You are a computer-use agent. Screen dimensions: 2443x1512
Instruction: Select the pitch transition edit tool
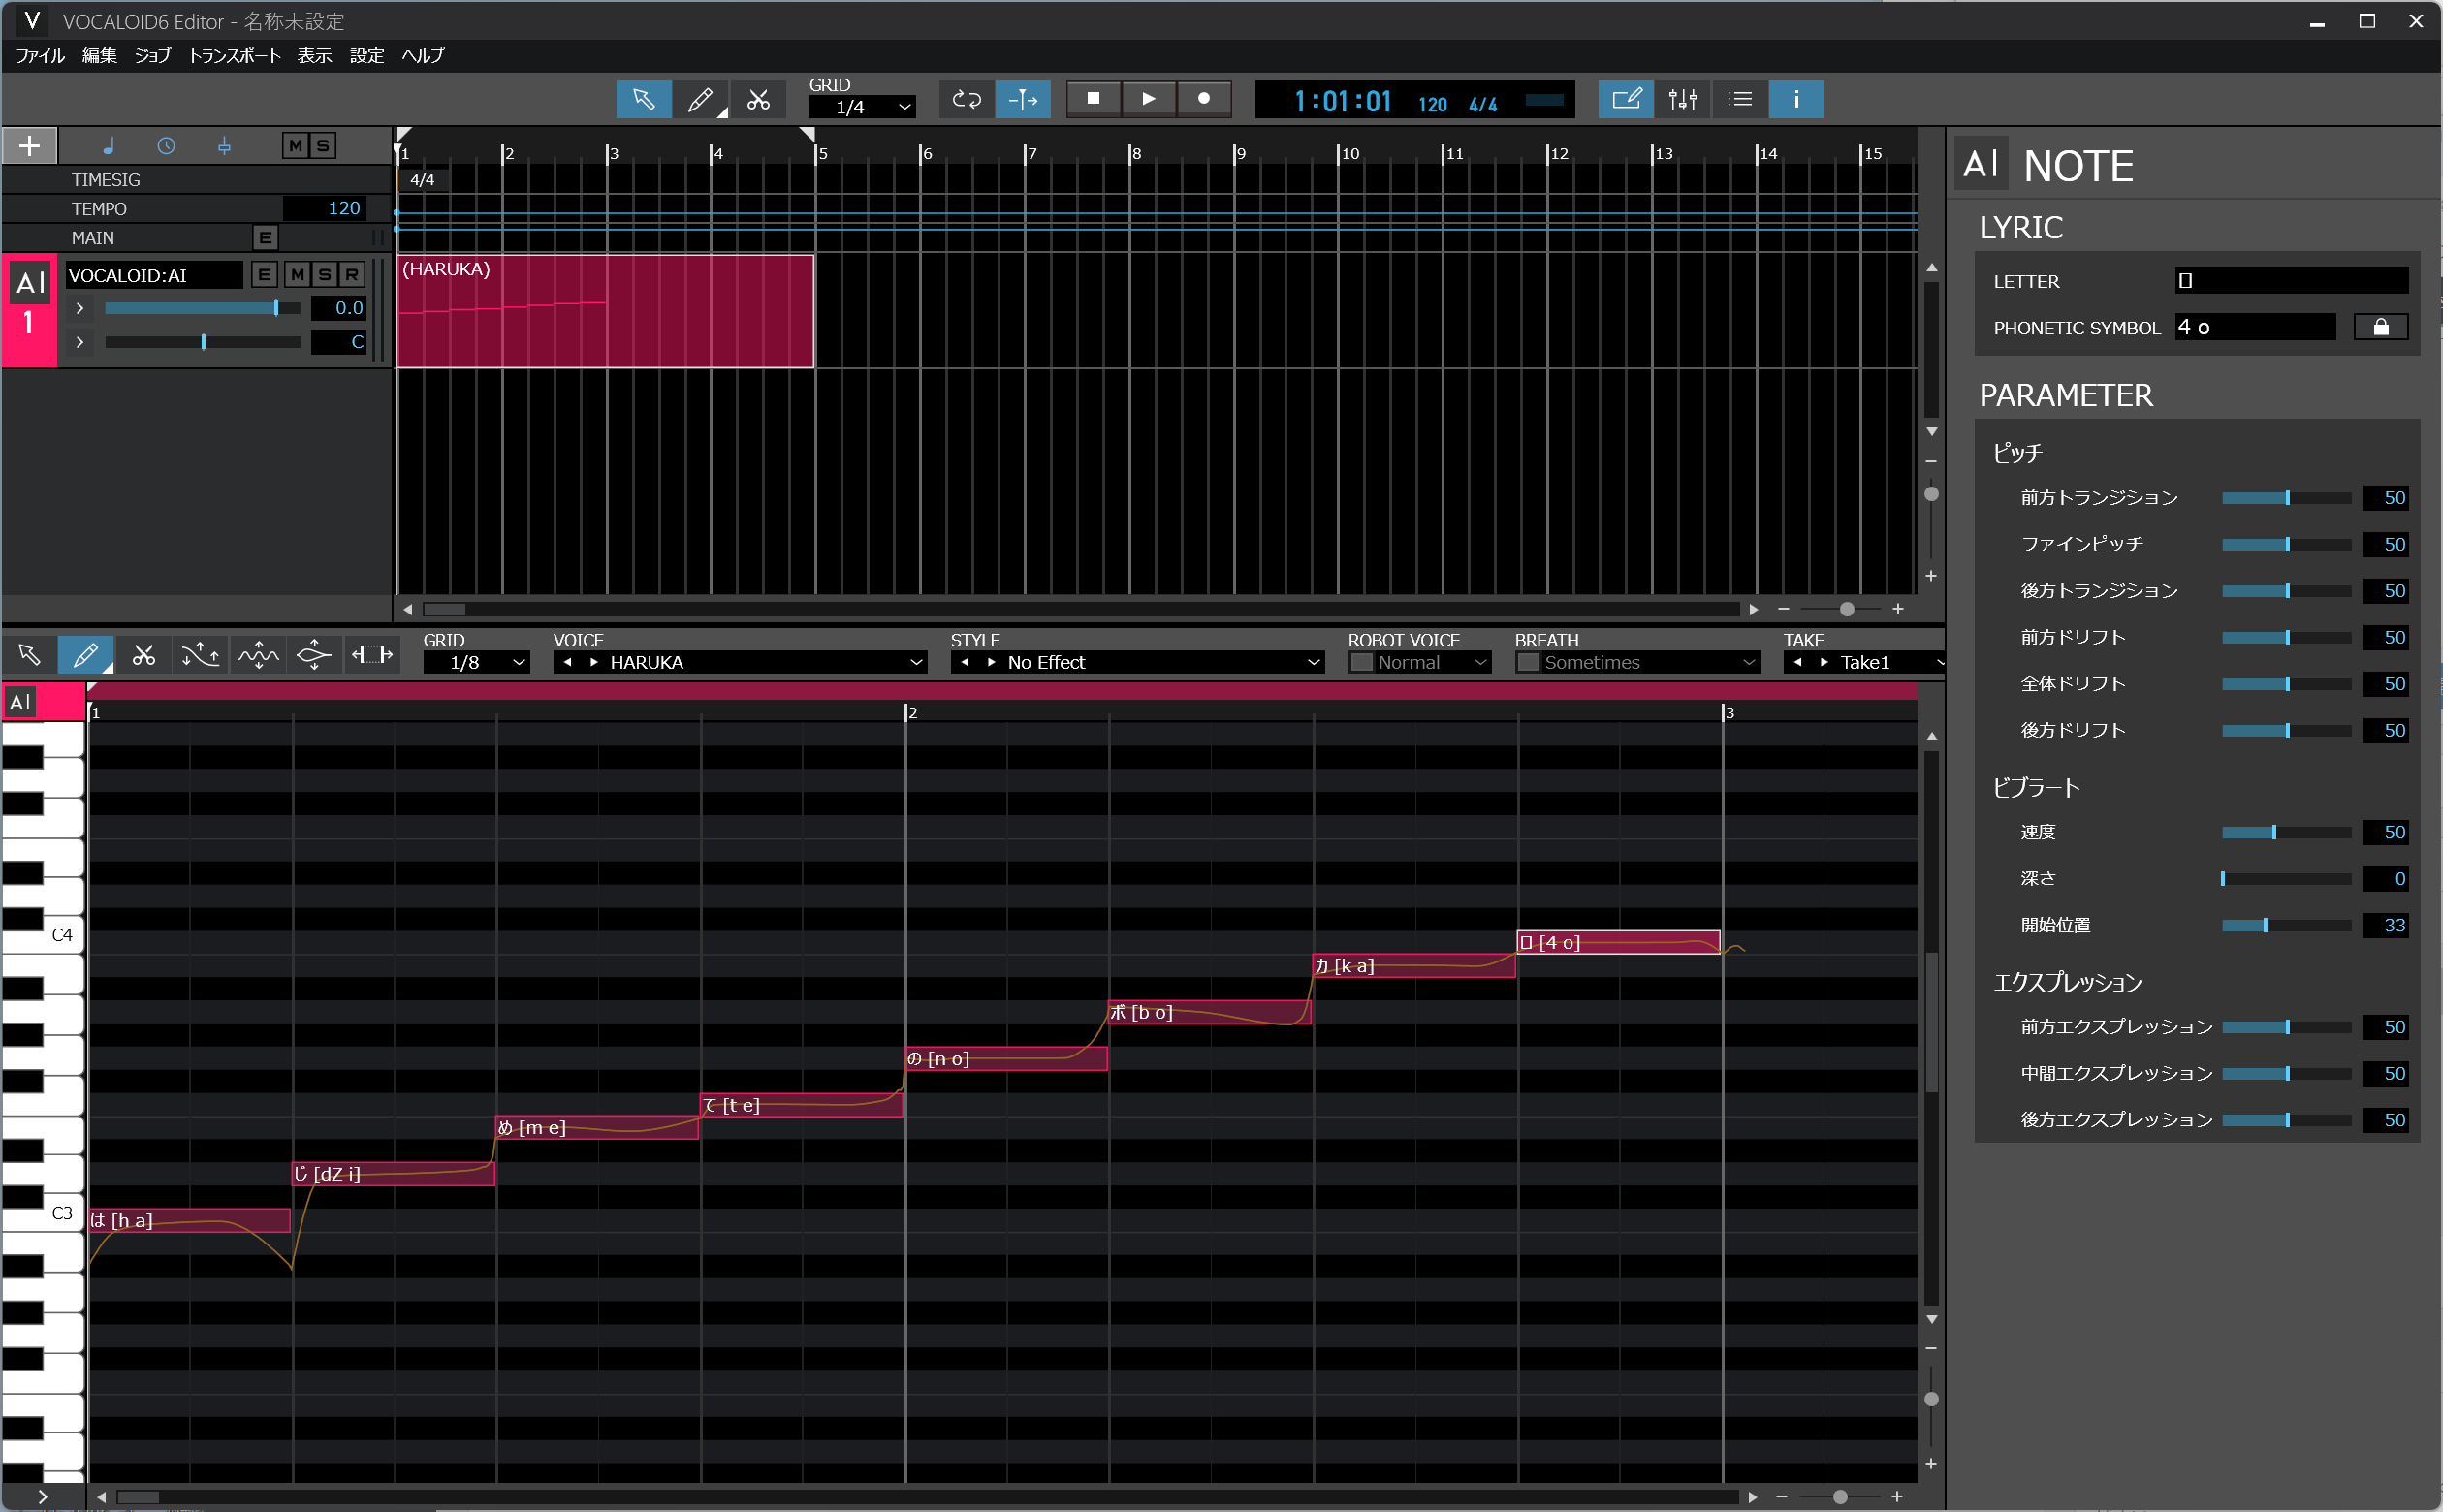tap(200, 655)
